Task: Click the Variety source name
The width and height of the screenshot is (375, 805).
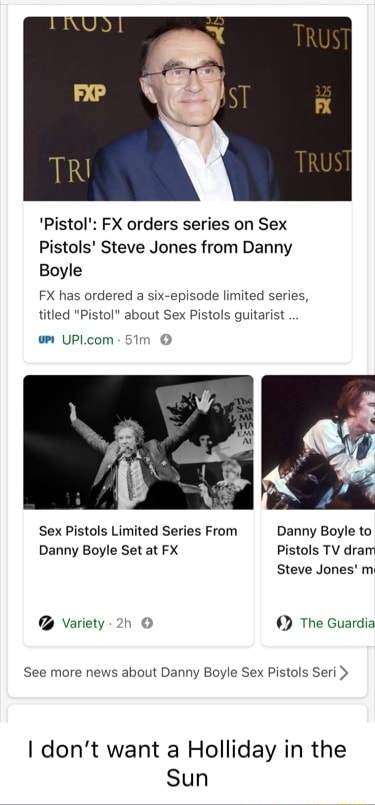Action: pos(83,623)
